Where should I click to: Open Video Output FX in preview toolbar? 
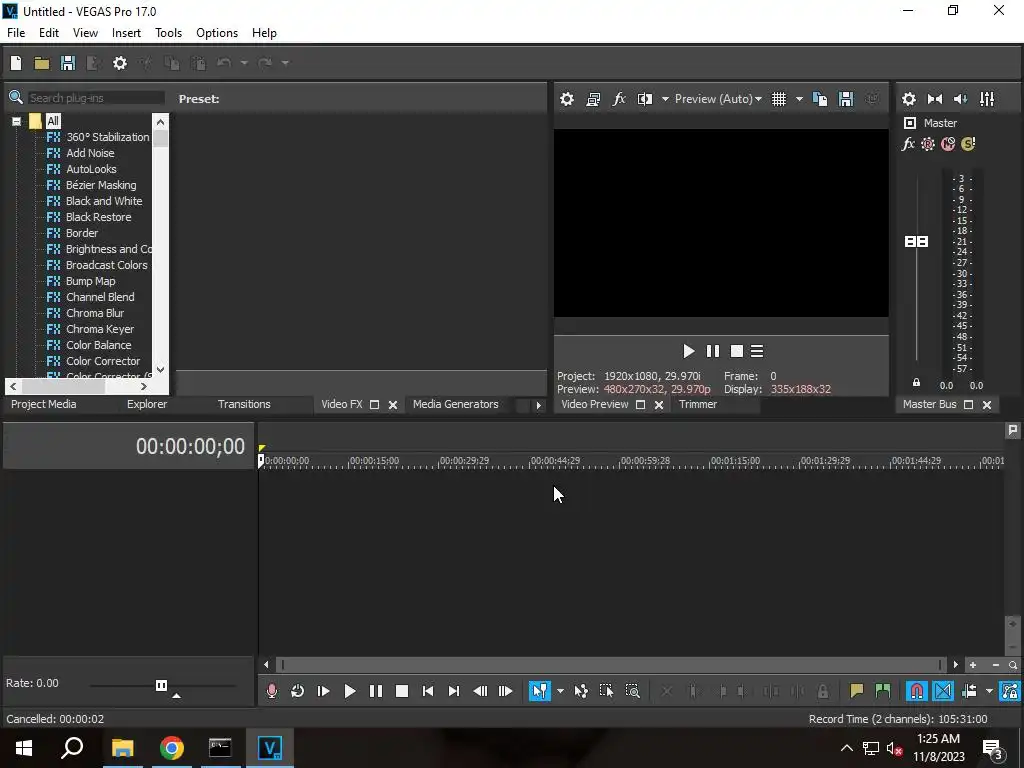point(619,99)
